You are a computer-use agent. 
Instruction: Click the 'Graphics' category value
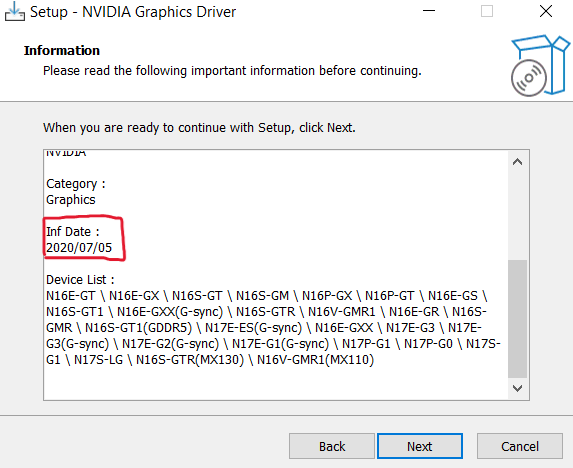pos(71,200)
